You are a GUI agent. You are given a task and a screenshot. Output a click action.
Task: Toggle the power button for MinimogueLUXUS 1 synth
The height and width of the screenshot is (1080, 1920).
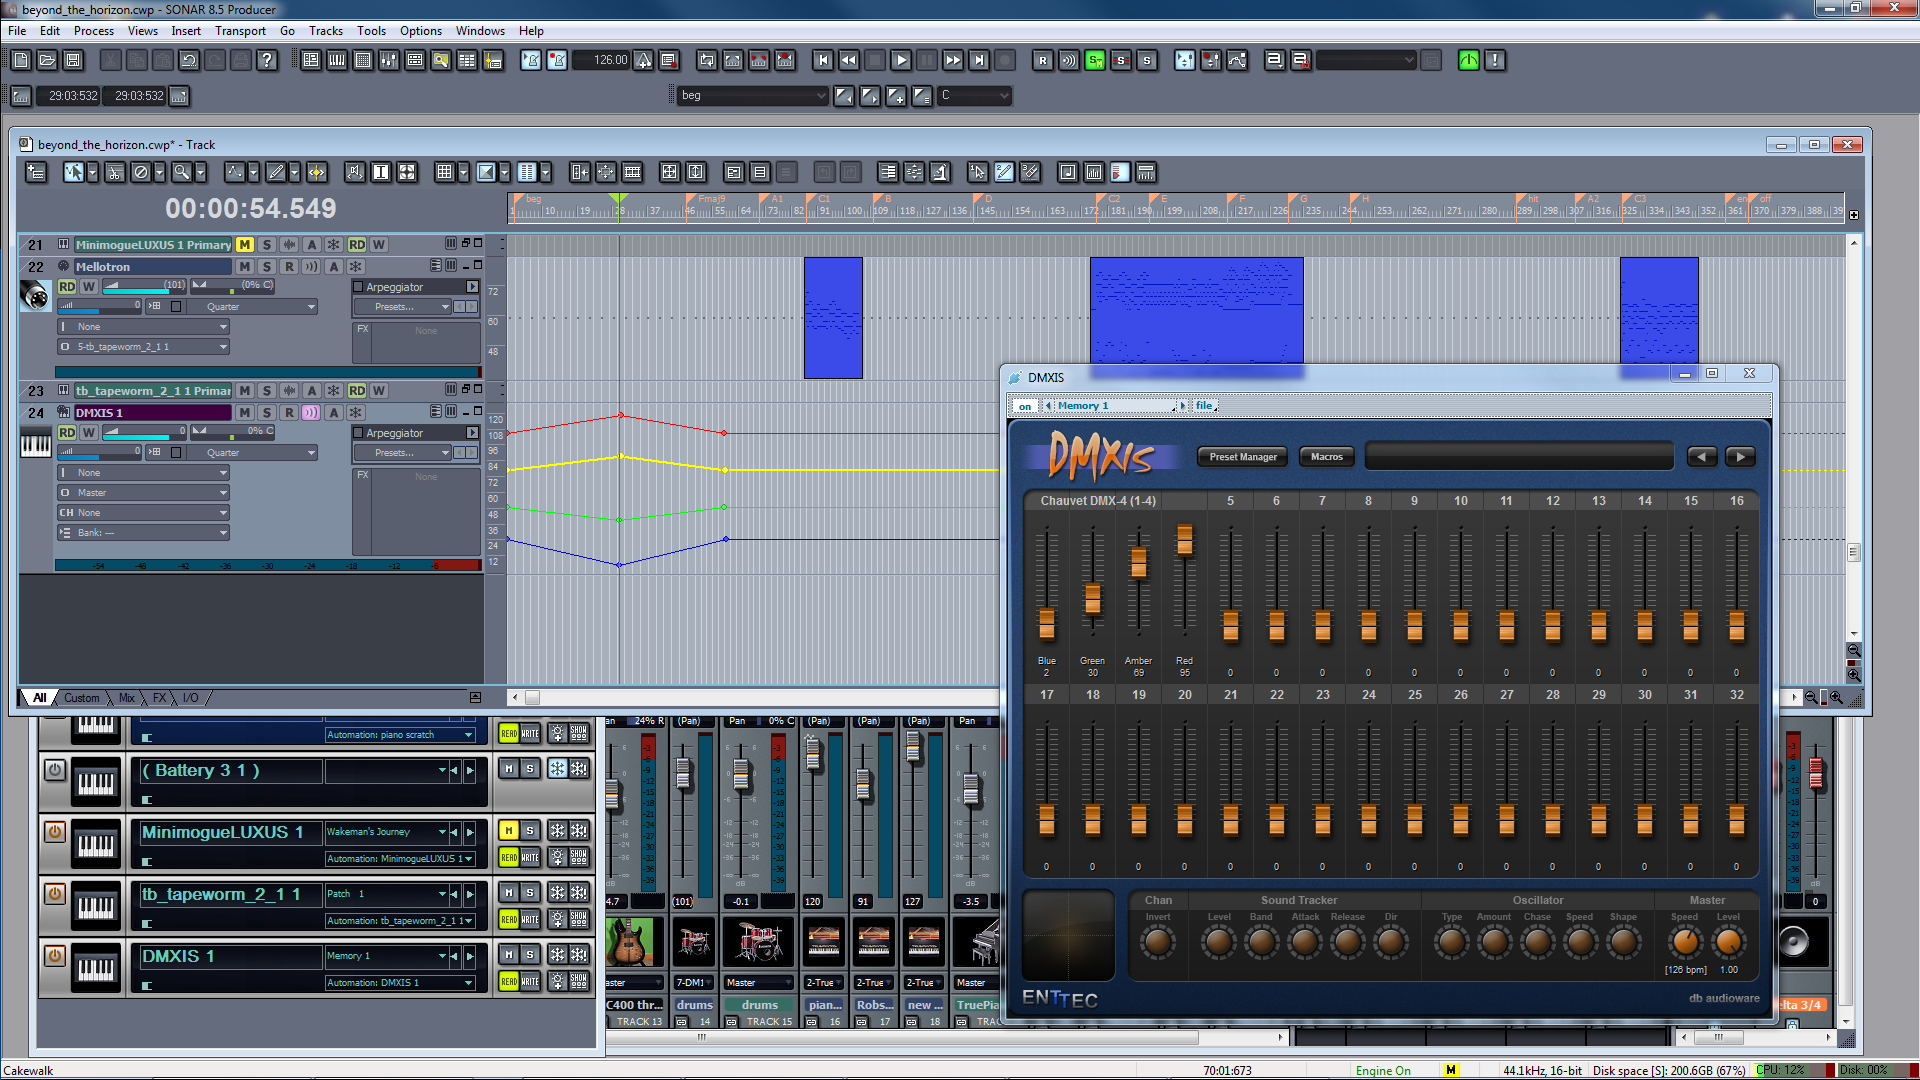coord(55,831)
